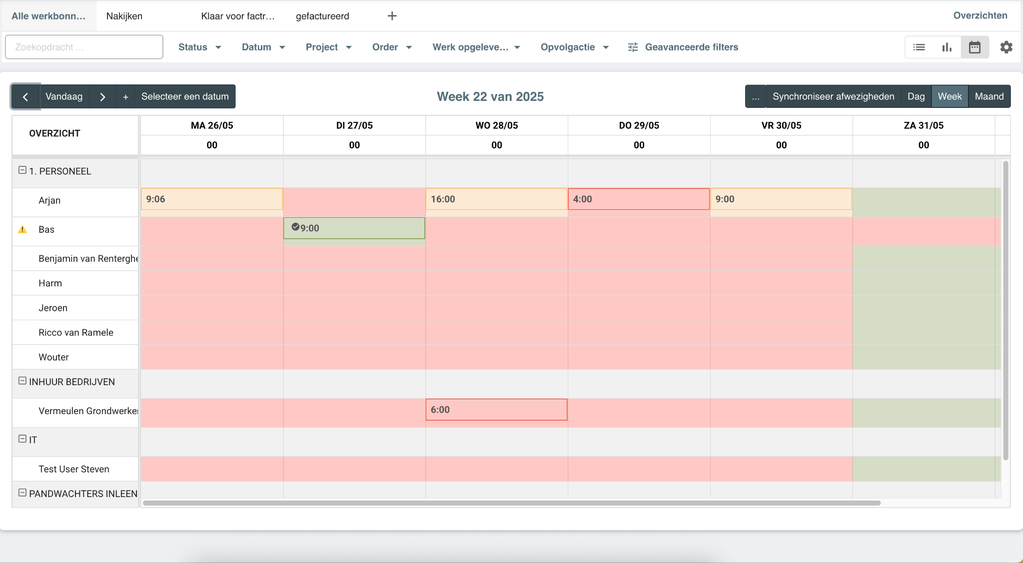The image size is (1023, 563).
Task: Open Arjan's 9:00 entry on Friday
Action: point(781,199)
